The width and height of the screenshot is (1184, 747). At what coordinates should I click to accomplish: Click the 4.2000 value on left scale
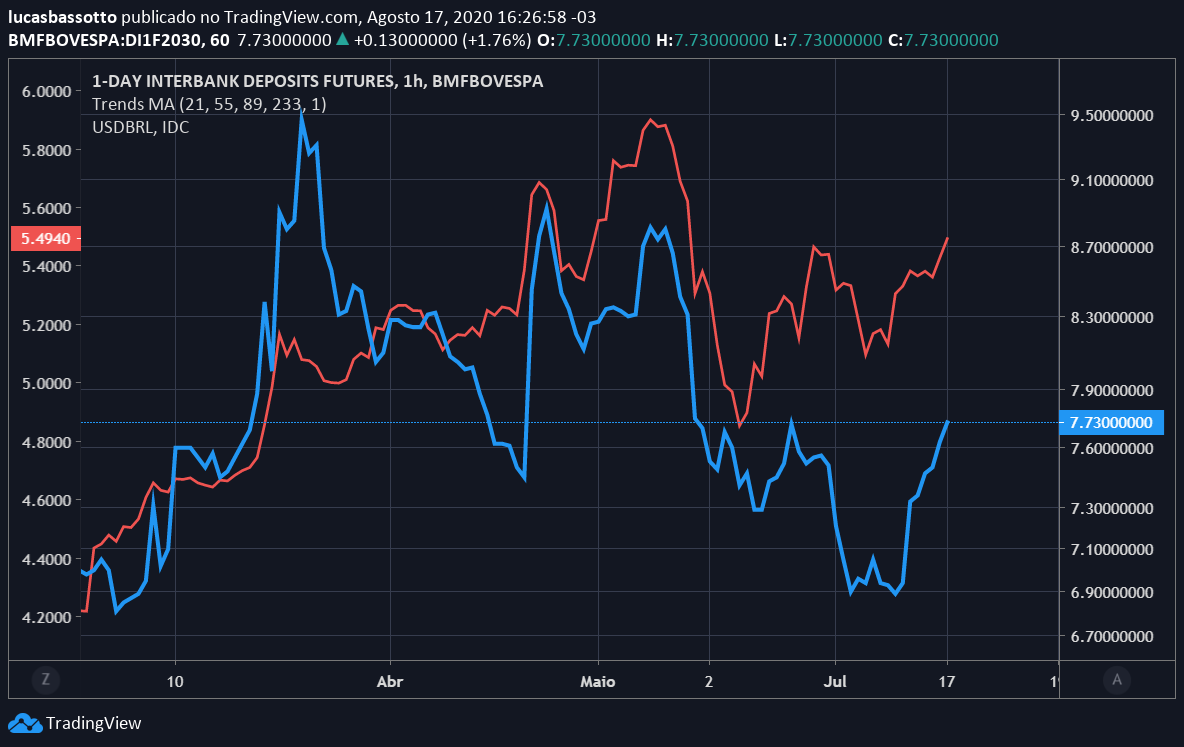point(46,617)
